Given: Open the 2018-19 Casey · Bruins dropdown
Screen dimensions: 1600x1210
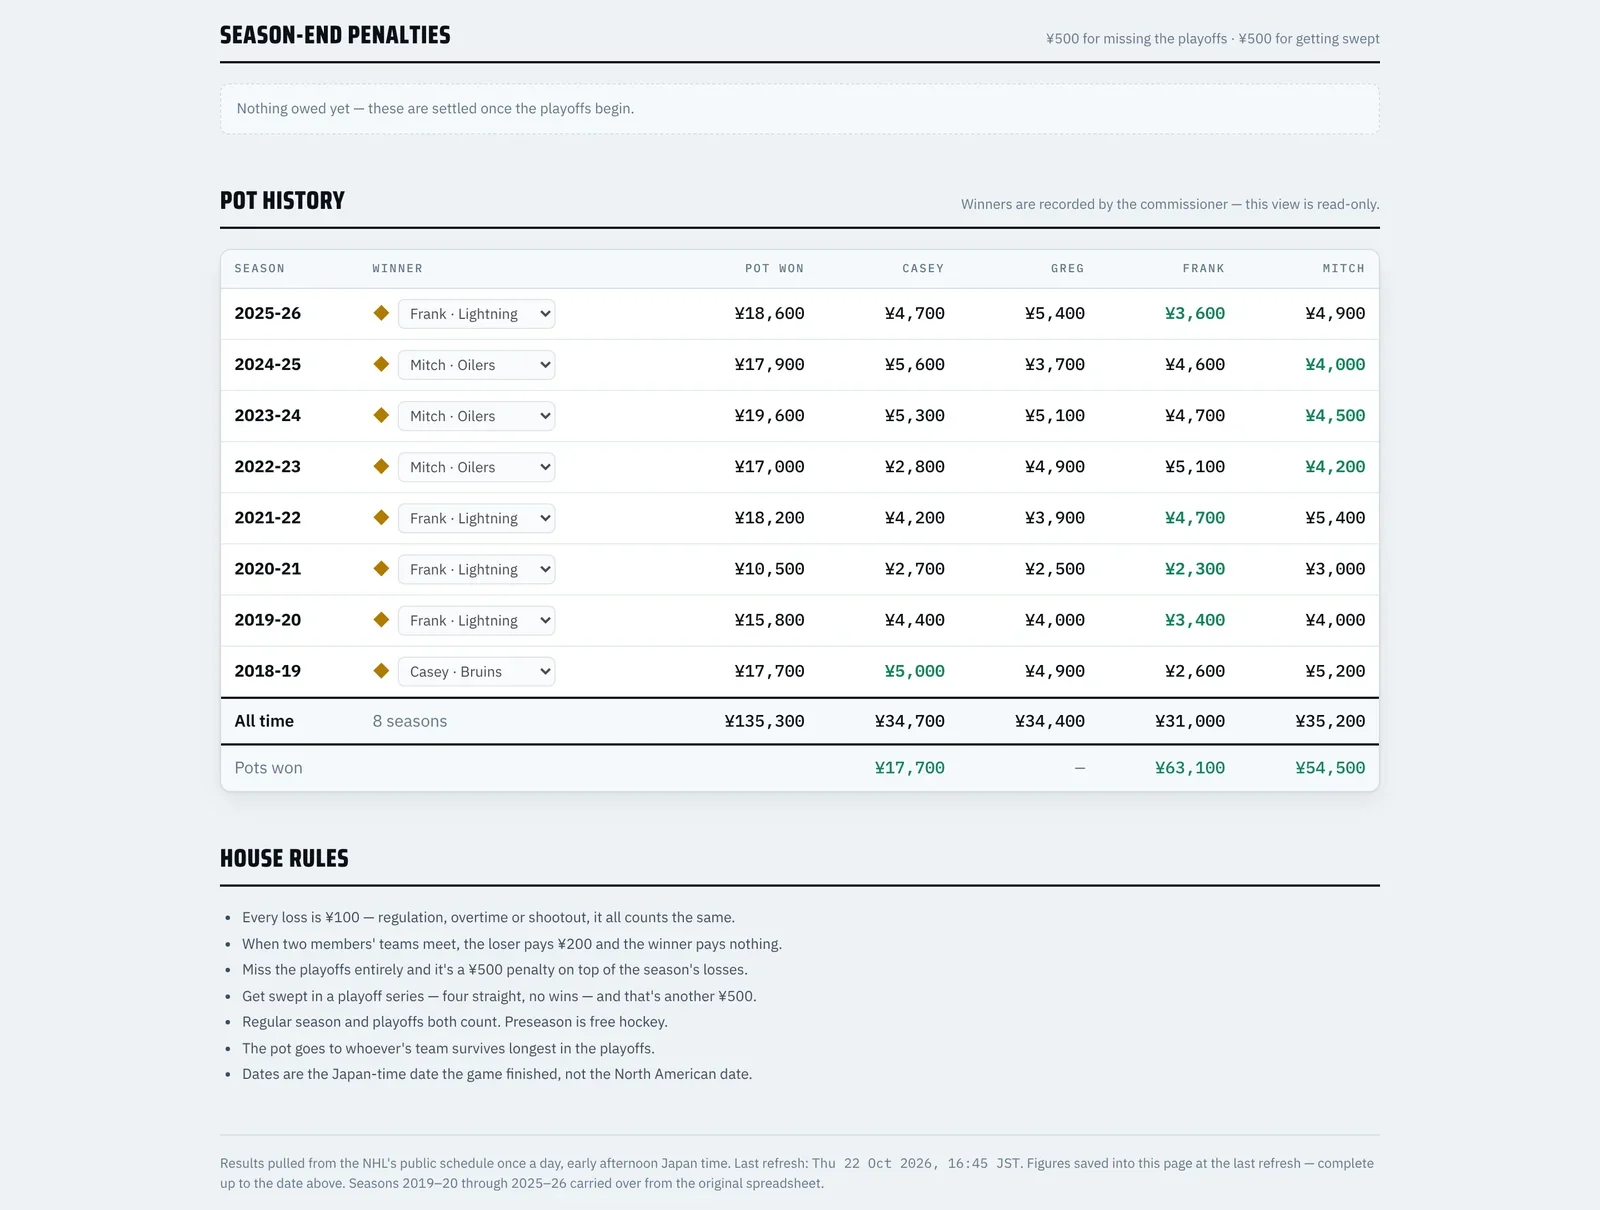Looking at the screenshot, I should coord(476,671).
